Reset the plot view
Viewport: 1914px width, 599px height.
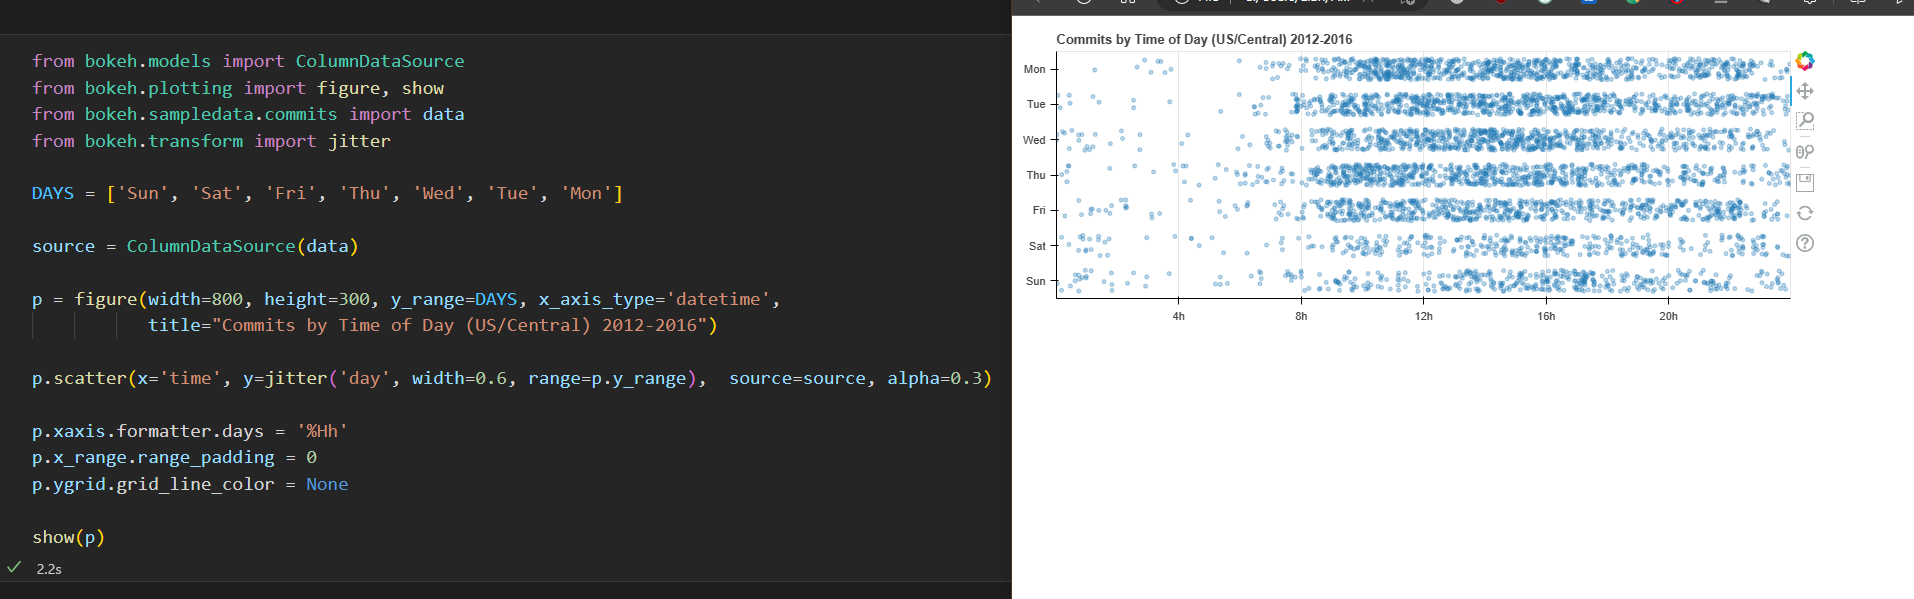tap(1804, 213)
